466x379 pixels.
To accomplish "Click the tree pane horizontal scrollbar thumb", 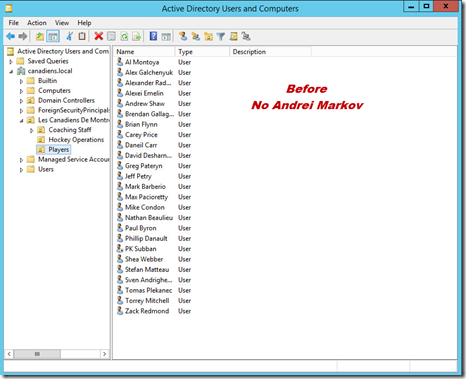I will point(37,354).
